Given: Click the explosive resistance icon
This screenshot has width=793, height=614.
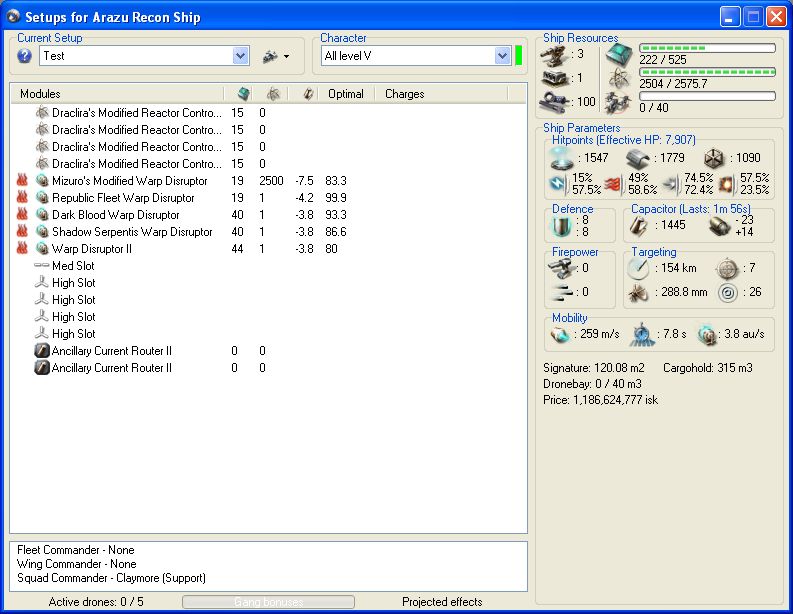Looking at the screenshot, I should pos(727,184).
